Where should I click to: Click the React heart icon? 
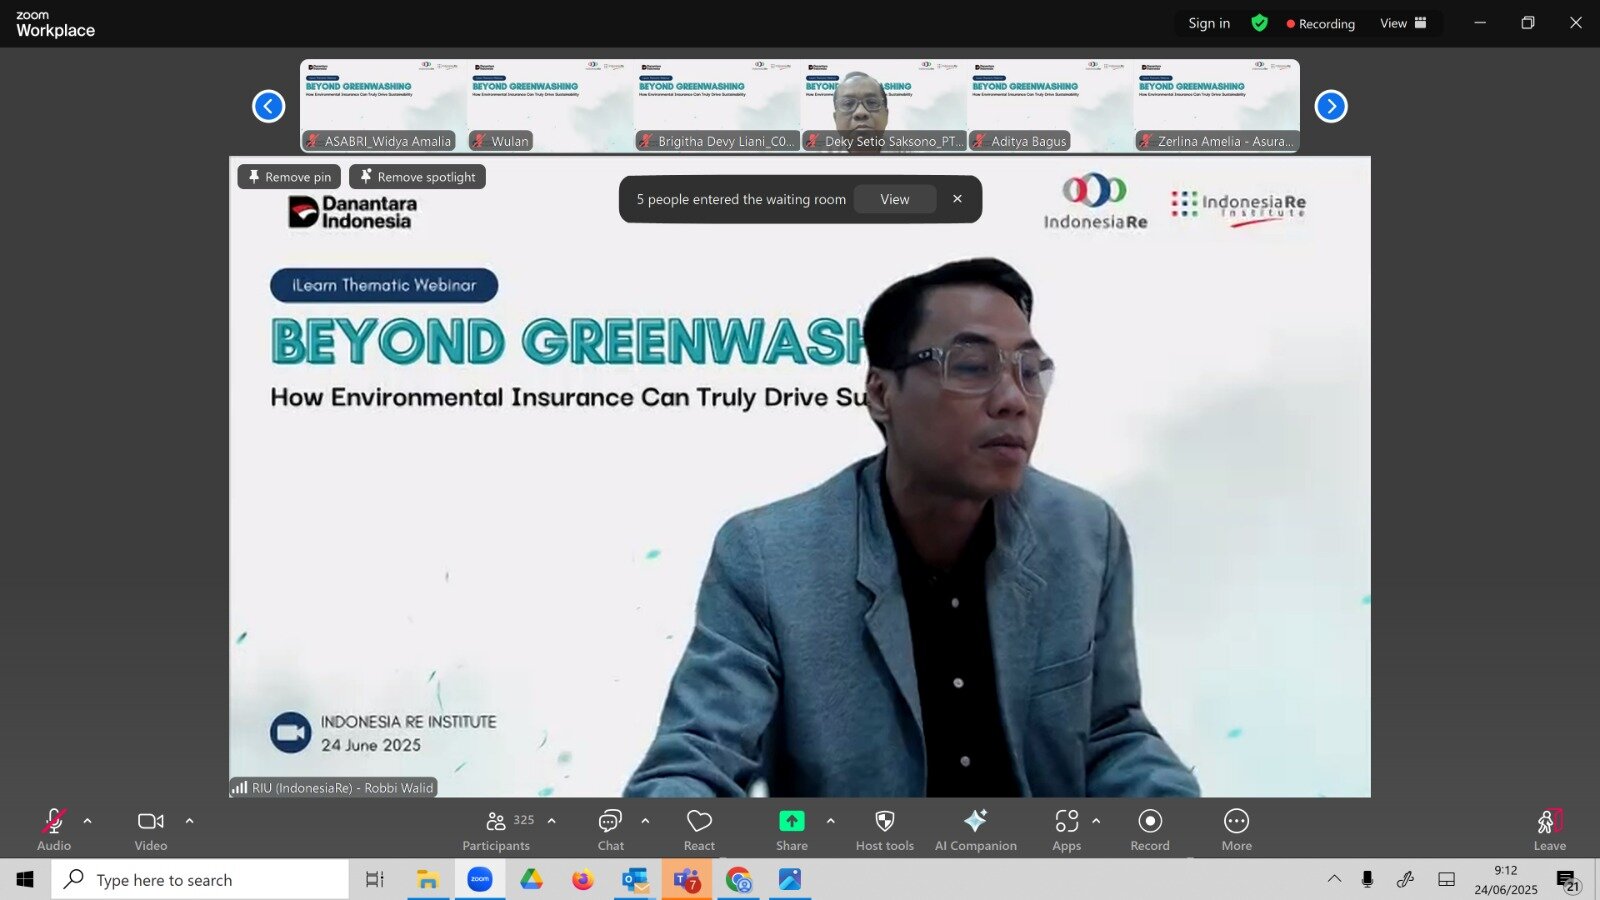(699, 830)
